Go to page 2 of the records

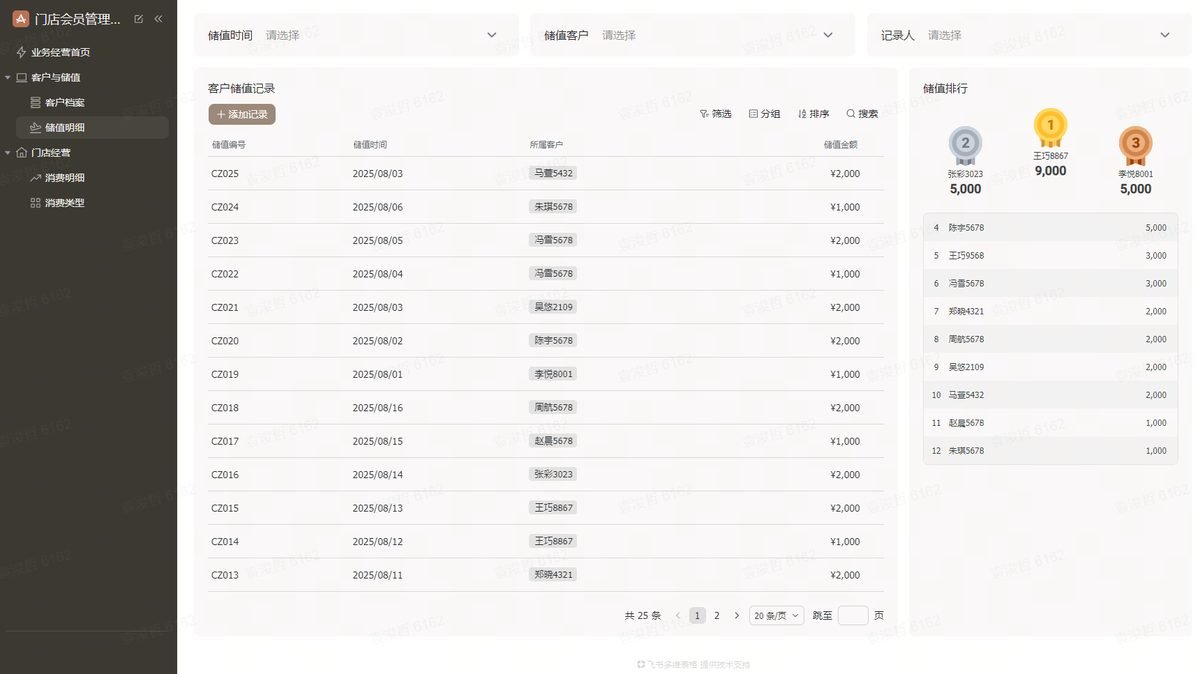pos(717,616)
